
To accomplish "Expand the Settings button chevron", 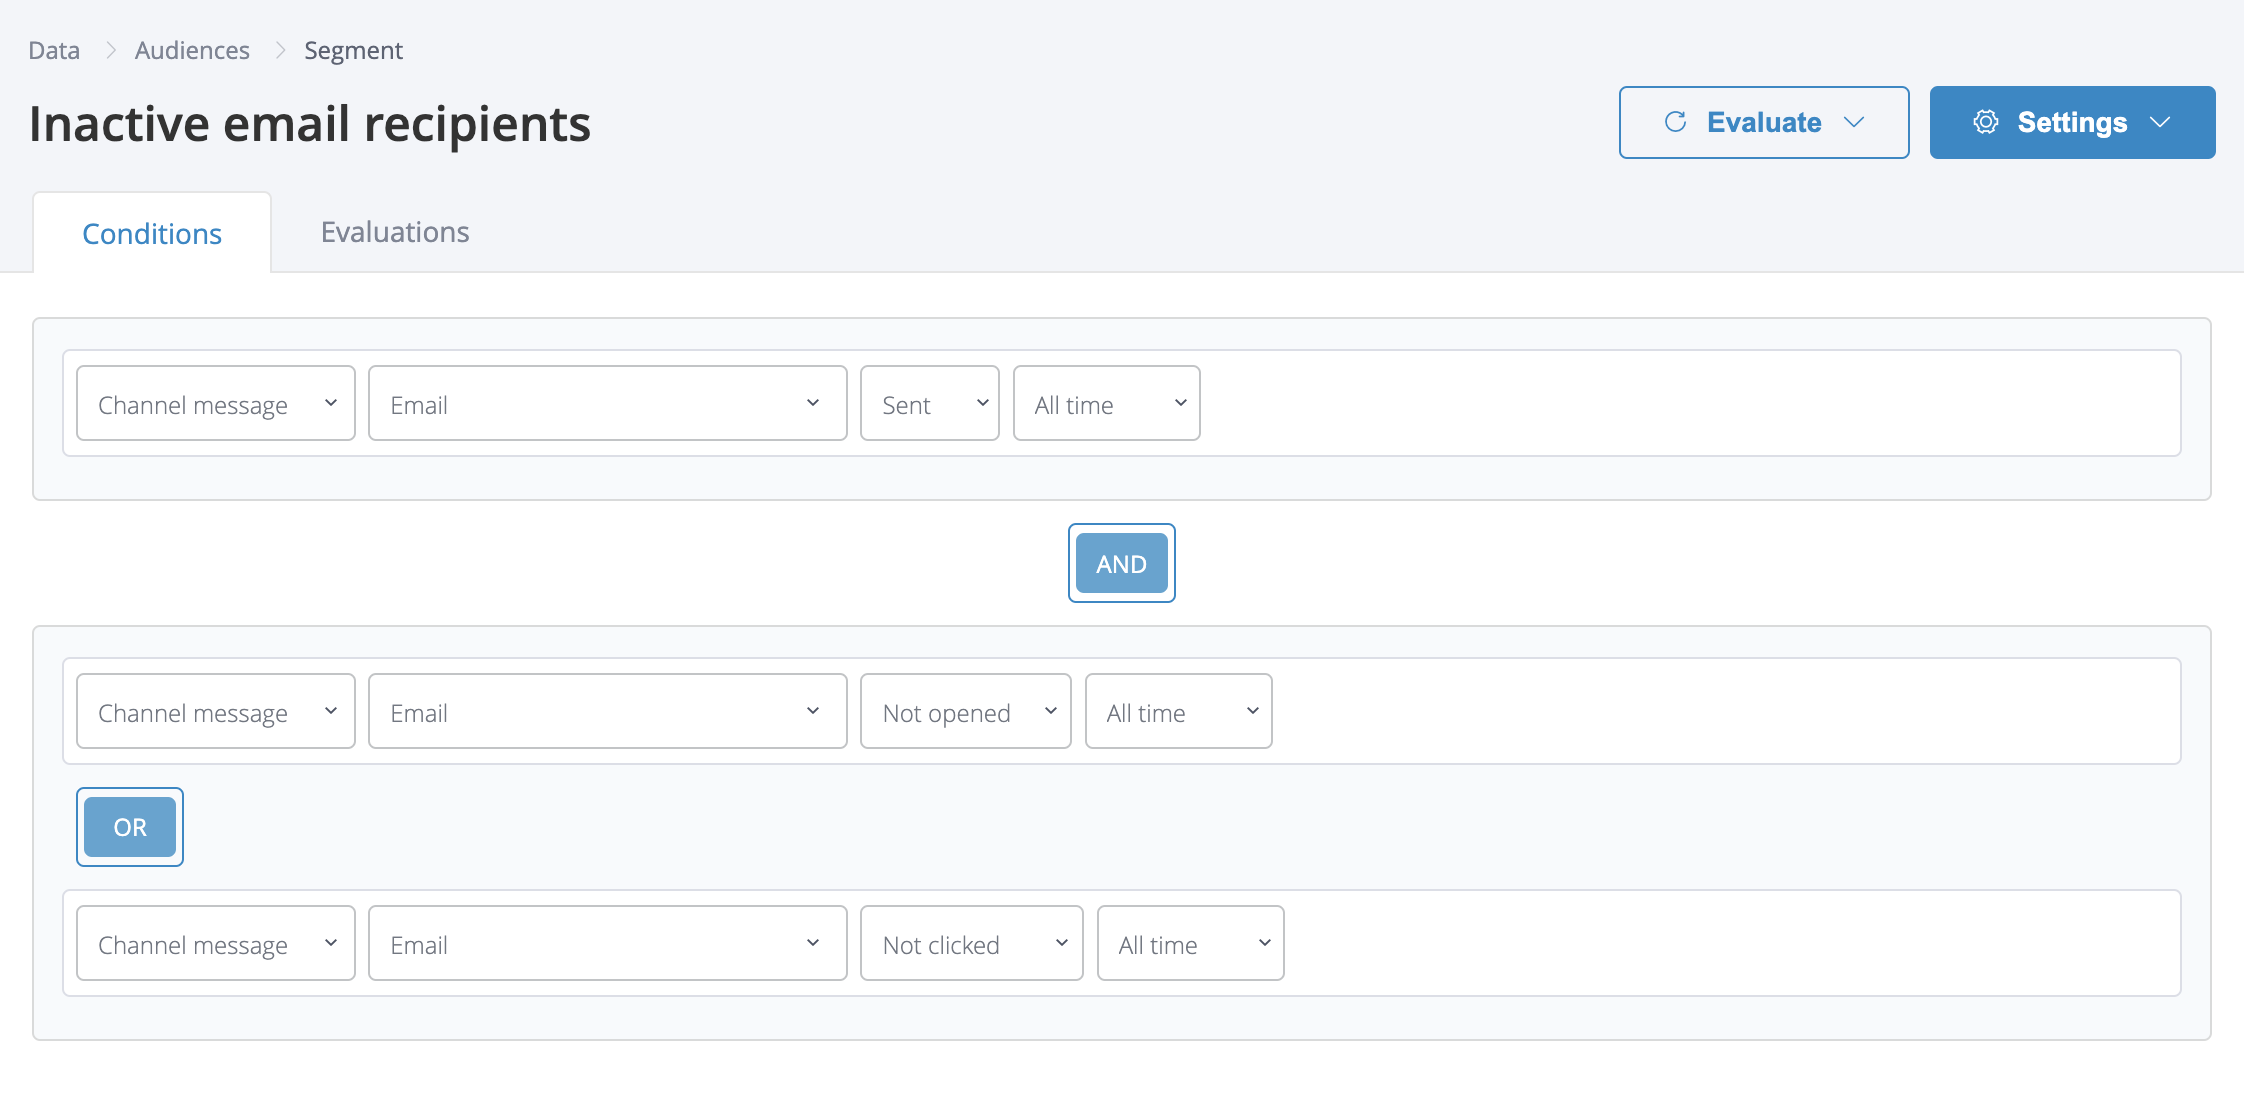I will pyautogui.click(x=2160, y=122).
